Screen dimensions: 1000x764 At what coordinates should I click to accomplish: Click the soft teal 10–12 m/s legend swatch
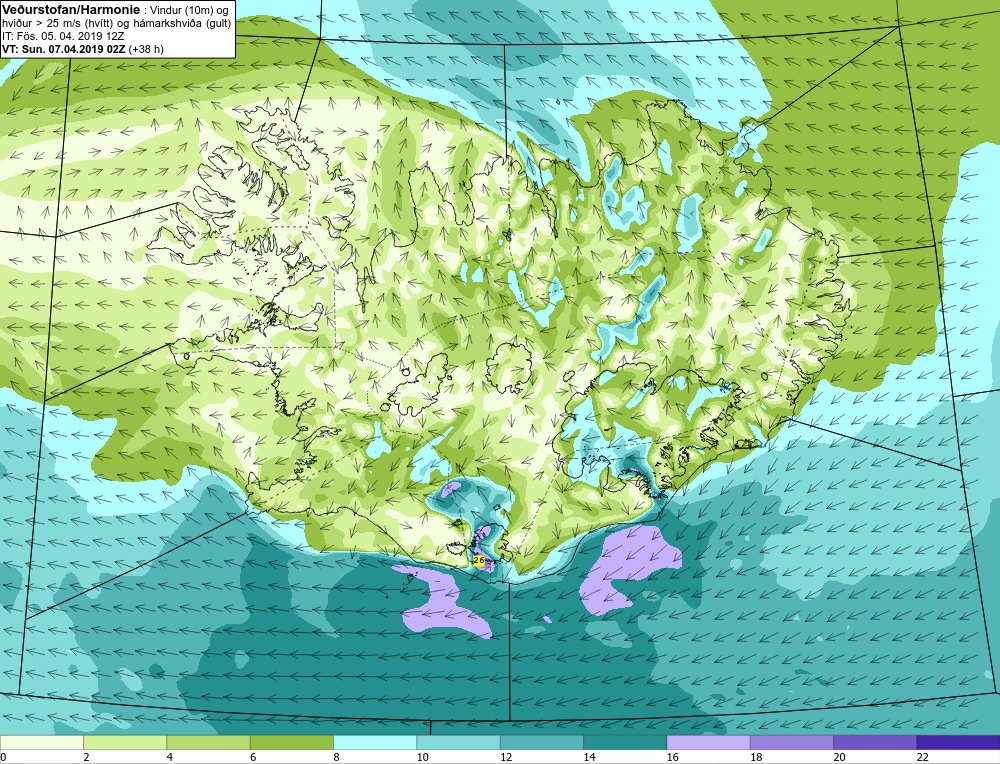(459, 742)
